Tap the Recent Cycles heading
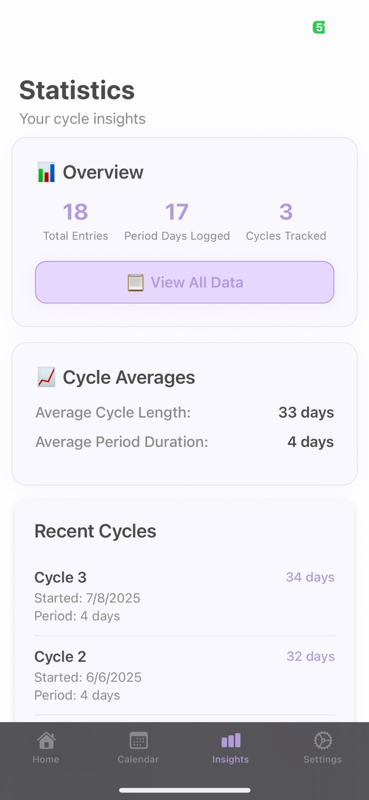 point(95,531)
